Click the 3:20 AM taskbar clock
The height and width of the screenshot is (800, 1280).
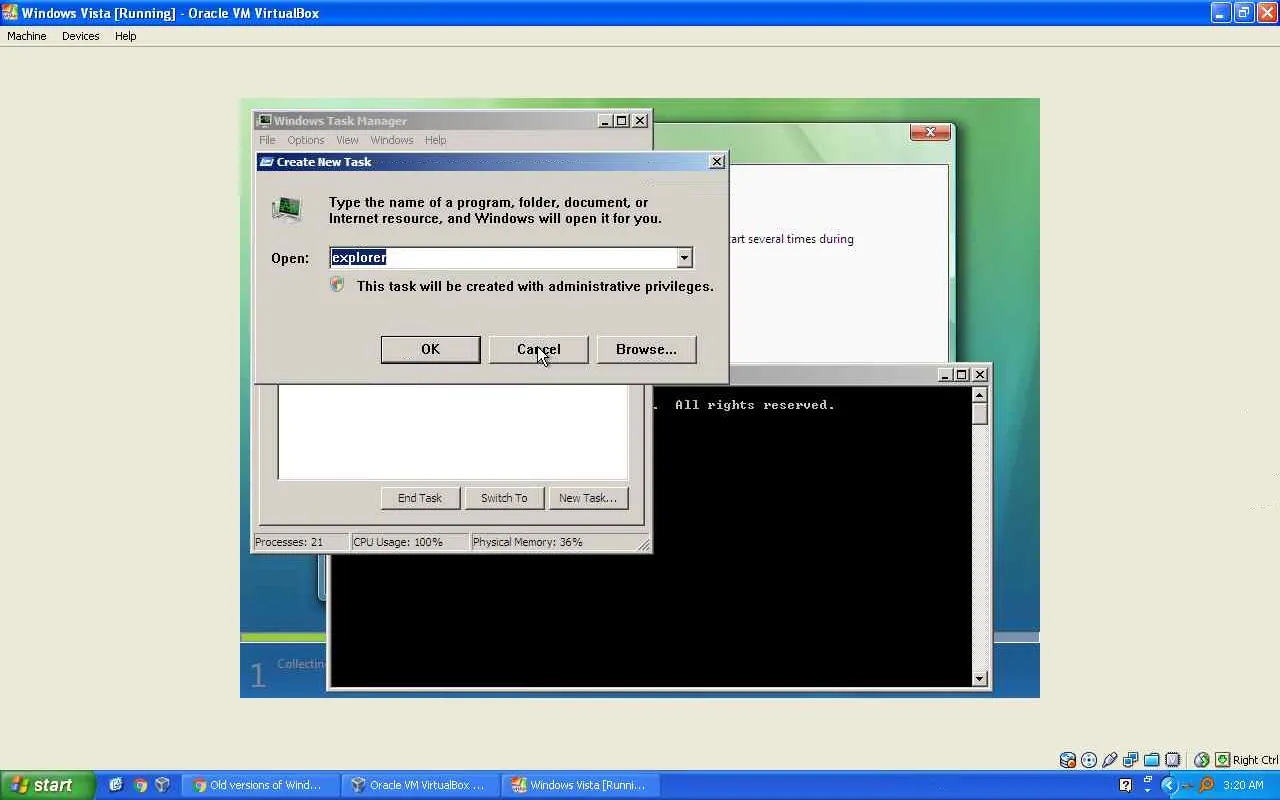[1243, 785]
